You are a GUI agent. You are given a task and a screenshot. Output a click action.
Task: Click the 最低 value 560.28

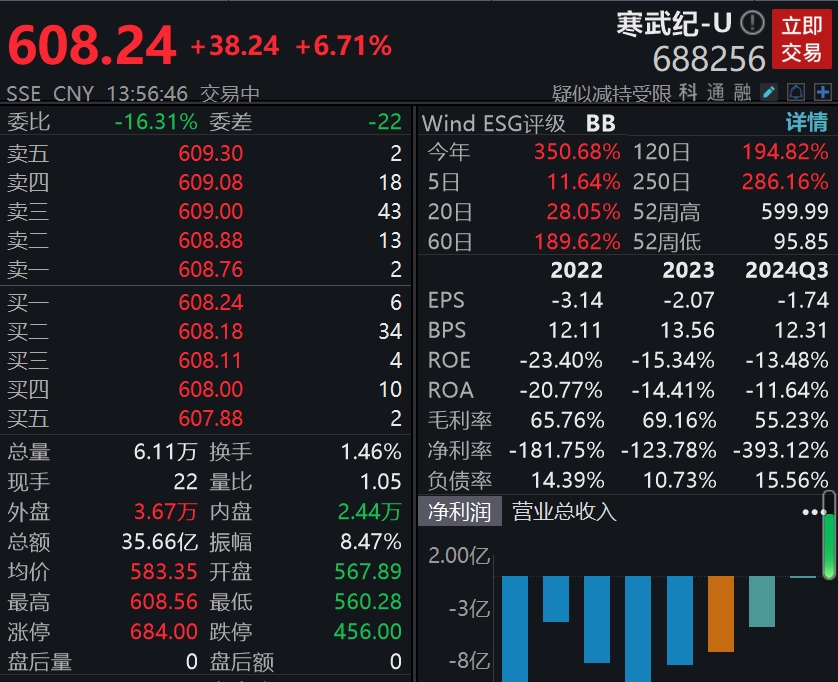pyautogui.click(x=368, y=602)
